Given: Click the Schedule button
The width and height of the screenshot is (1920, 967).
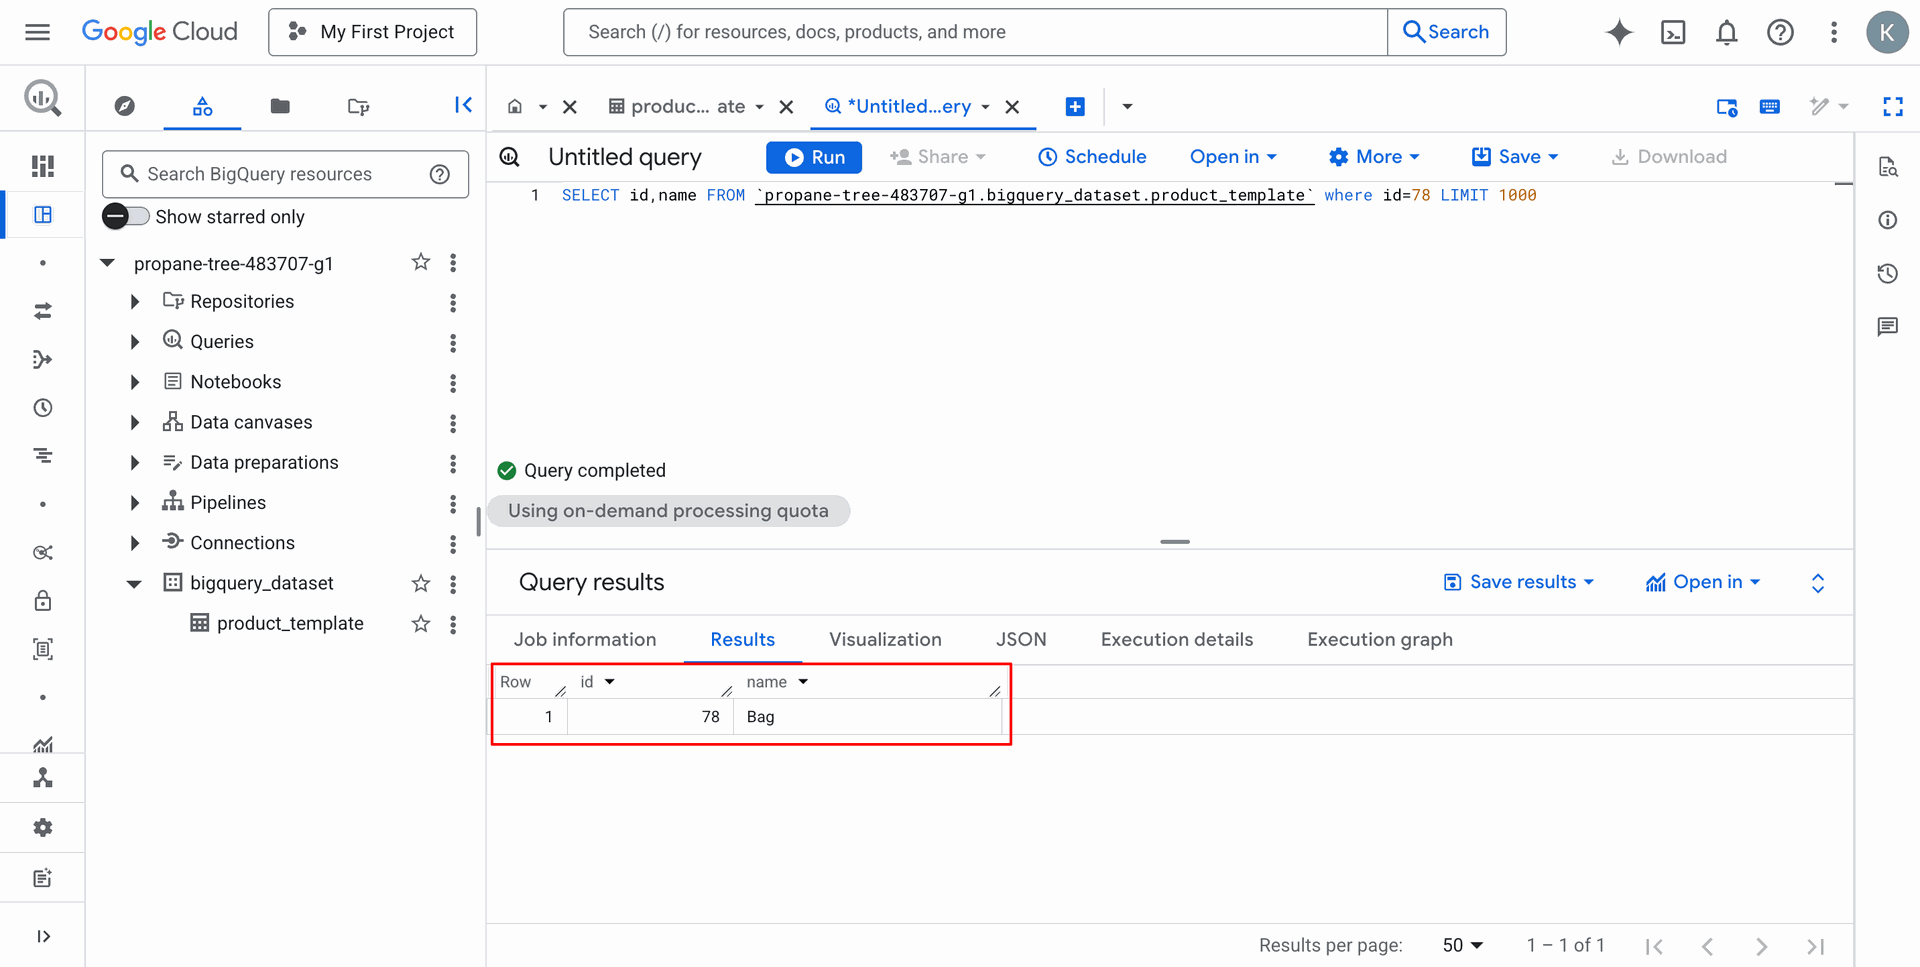Looking at the screenshot, I should point(1092,157).
